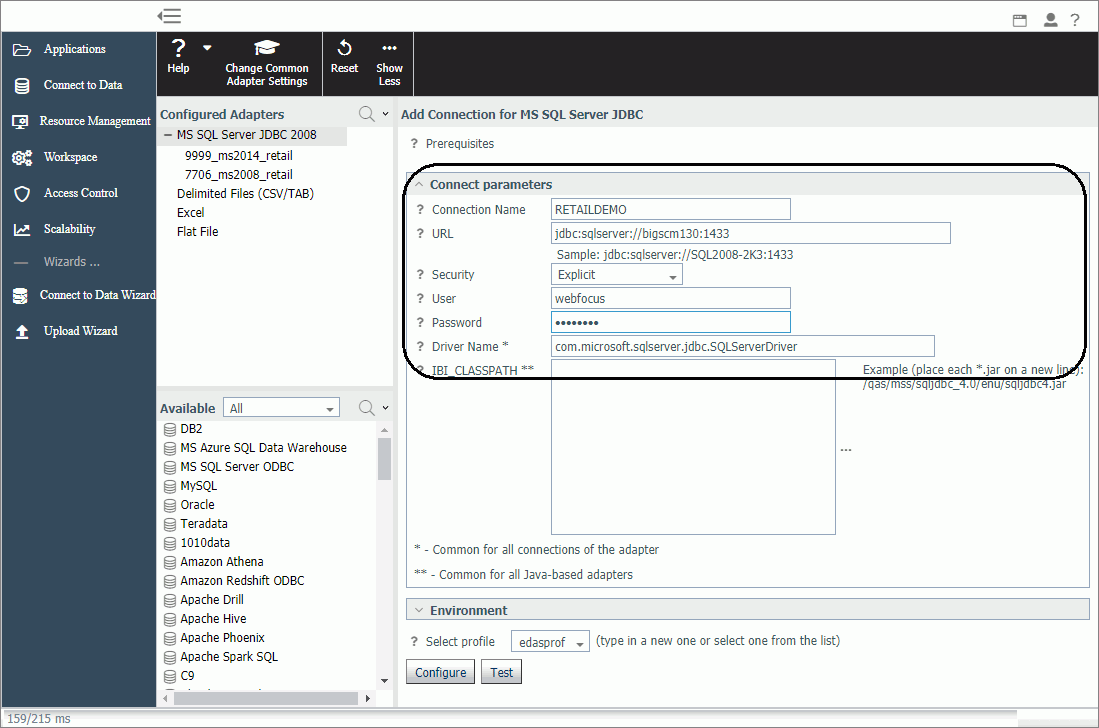Click the Available list horizontal scrollbar
The height and width of the screenshot is (728, 1099).
tap(266, 699)
